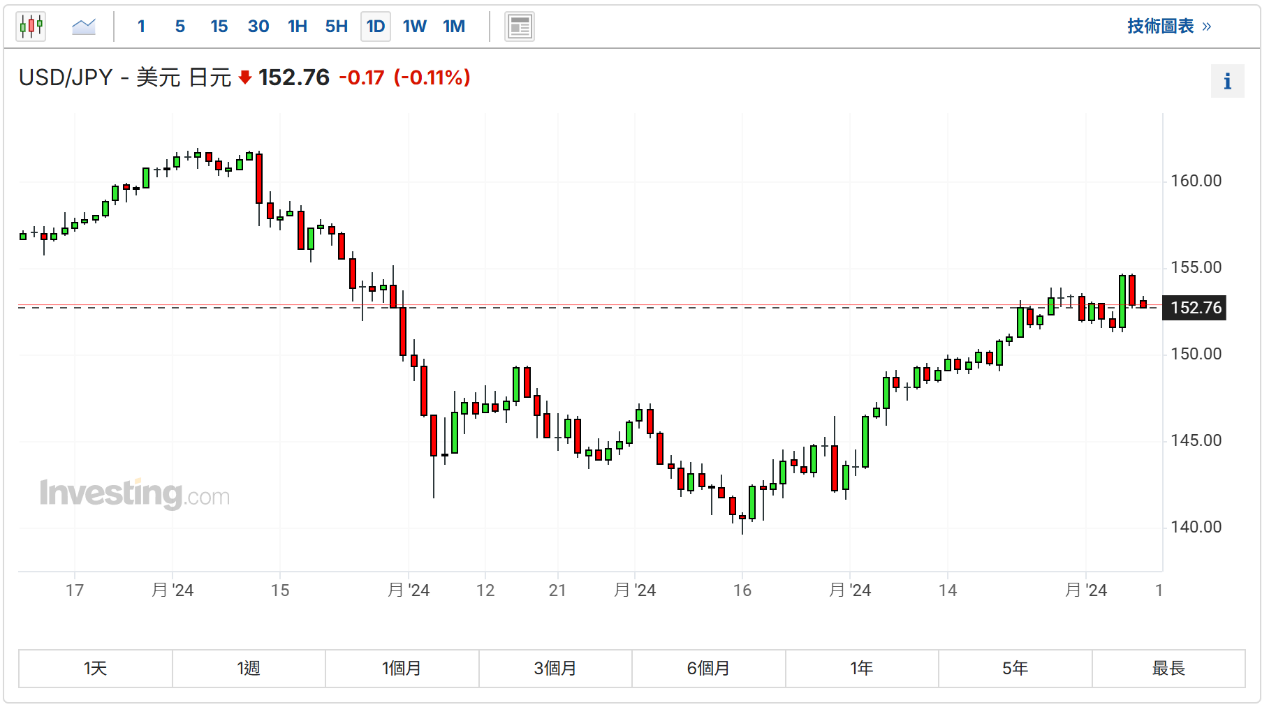Switch to the 5H interval
The image size is (1269, 707).
tap(336, 26)
